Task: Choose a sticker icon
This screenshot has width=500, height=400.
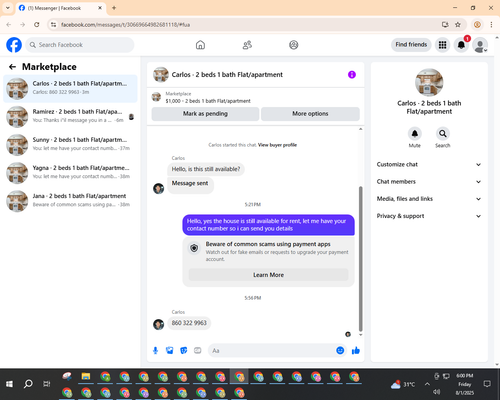Action: pyautogui.click(x=184, y=350)
